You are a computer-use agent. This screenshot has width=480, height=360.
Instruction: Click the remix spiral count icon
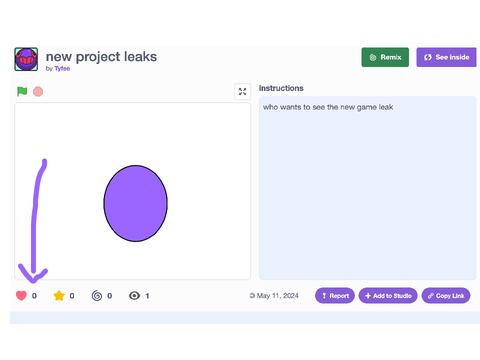click(97, 296)
